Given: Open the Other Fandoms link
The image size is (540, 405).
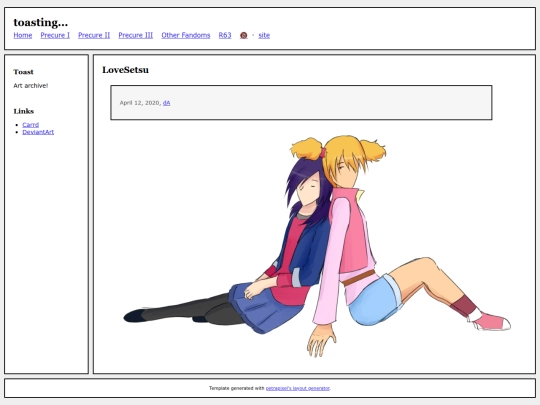Looking at the screenshot, I should [x=186, y=35].
